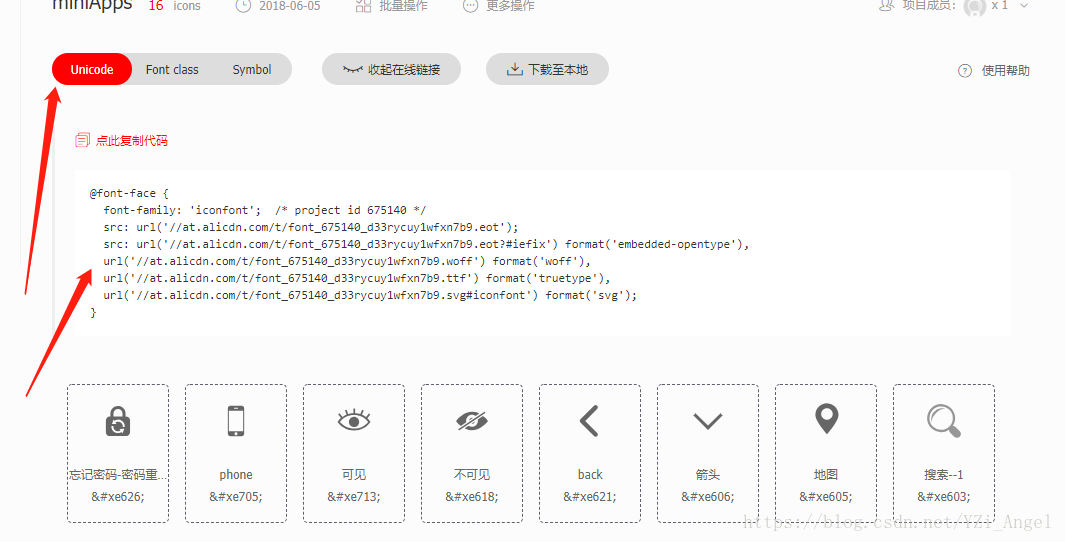Screen dimensions: 1065x542
Task: Click the closed-eye collapse link icon
Action: point(353,69)
